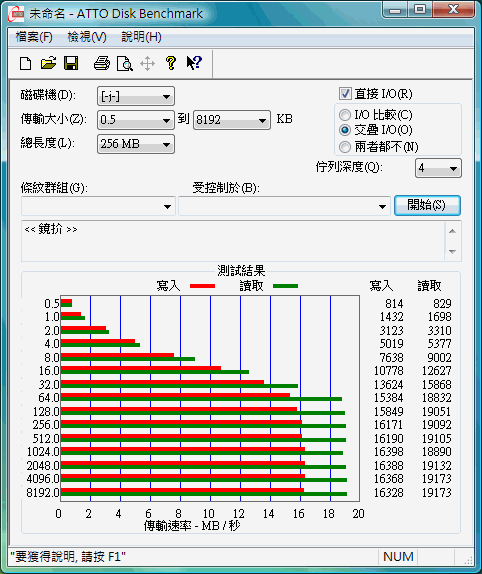This screenshot has width=482, height=574.
Task: Click the 512.0 row read value 19105
Action: [x=437, y=439]
